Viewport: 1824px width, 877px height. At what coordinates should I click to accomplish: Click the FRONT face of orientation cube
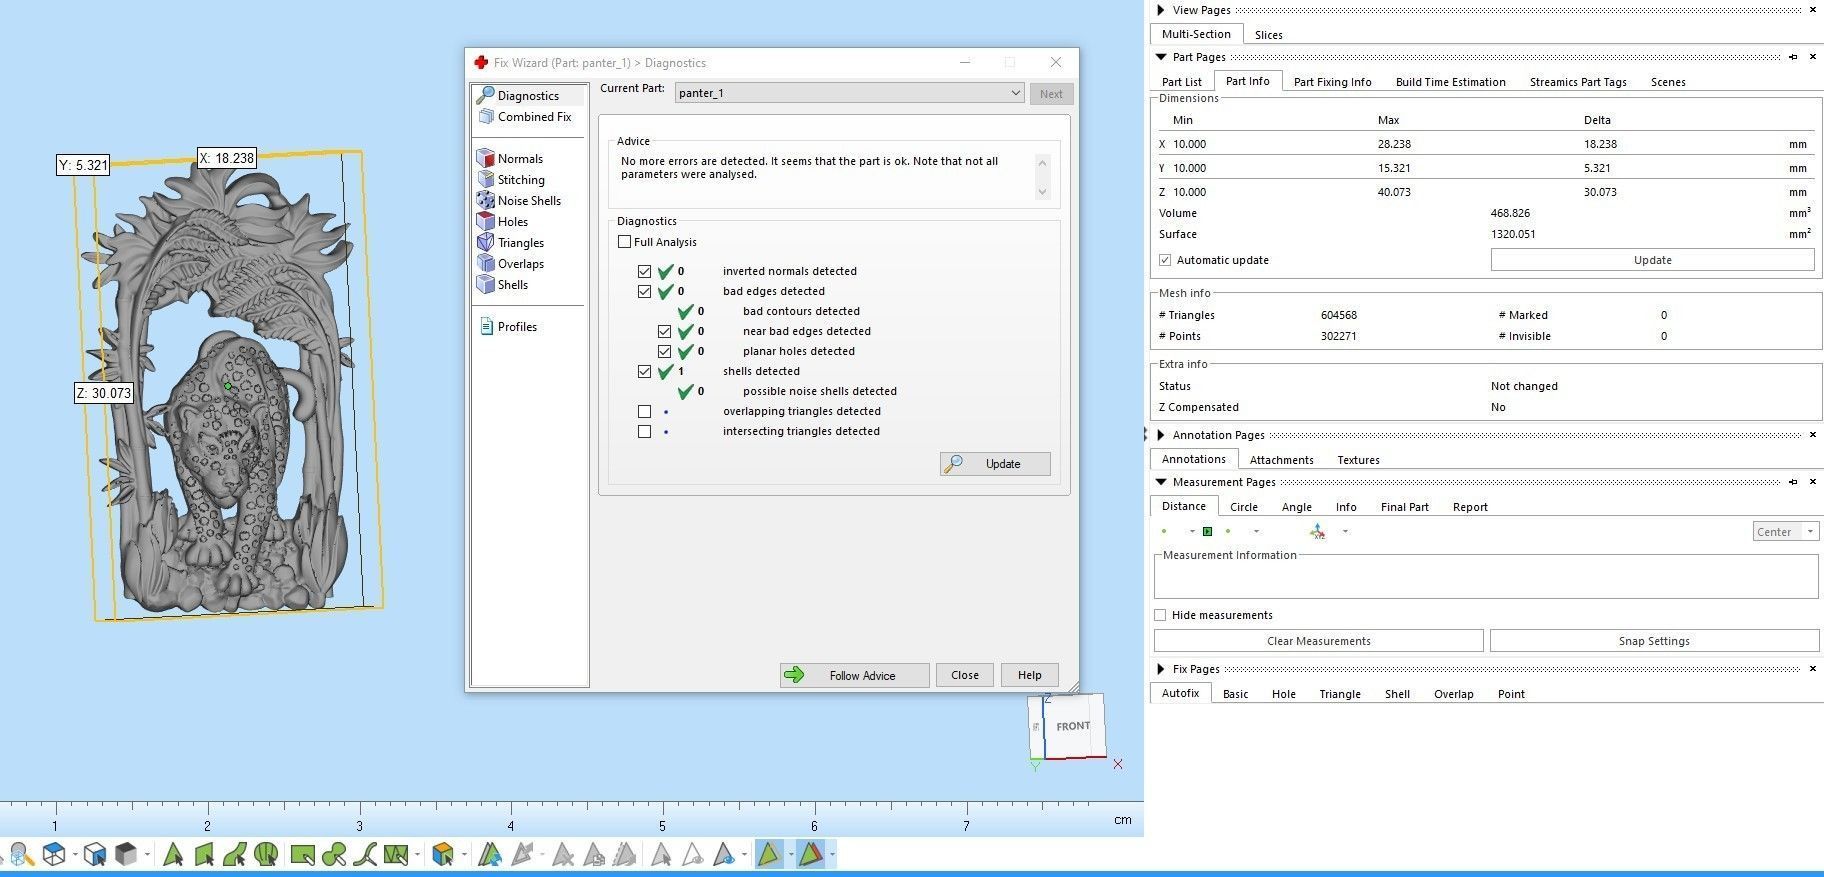(x=1073, y=726)
